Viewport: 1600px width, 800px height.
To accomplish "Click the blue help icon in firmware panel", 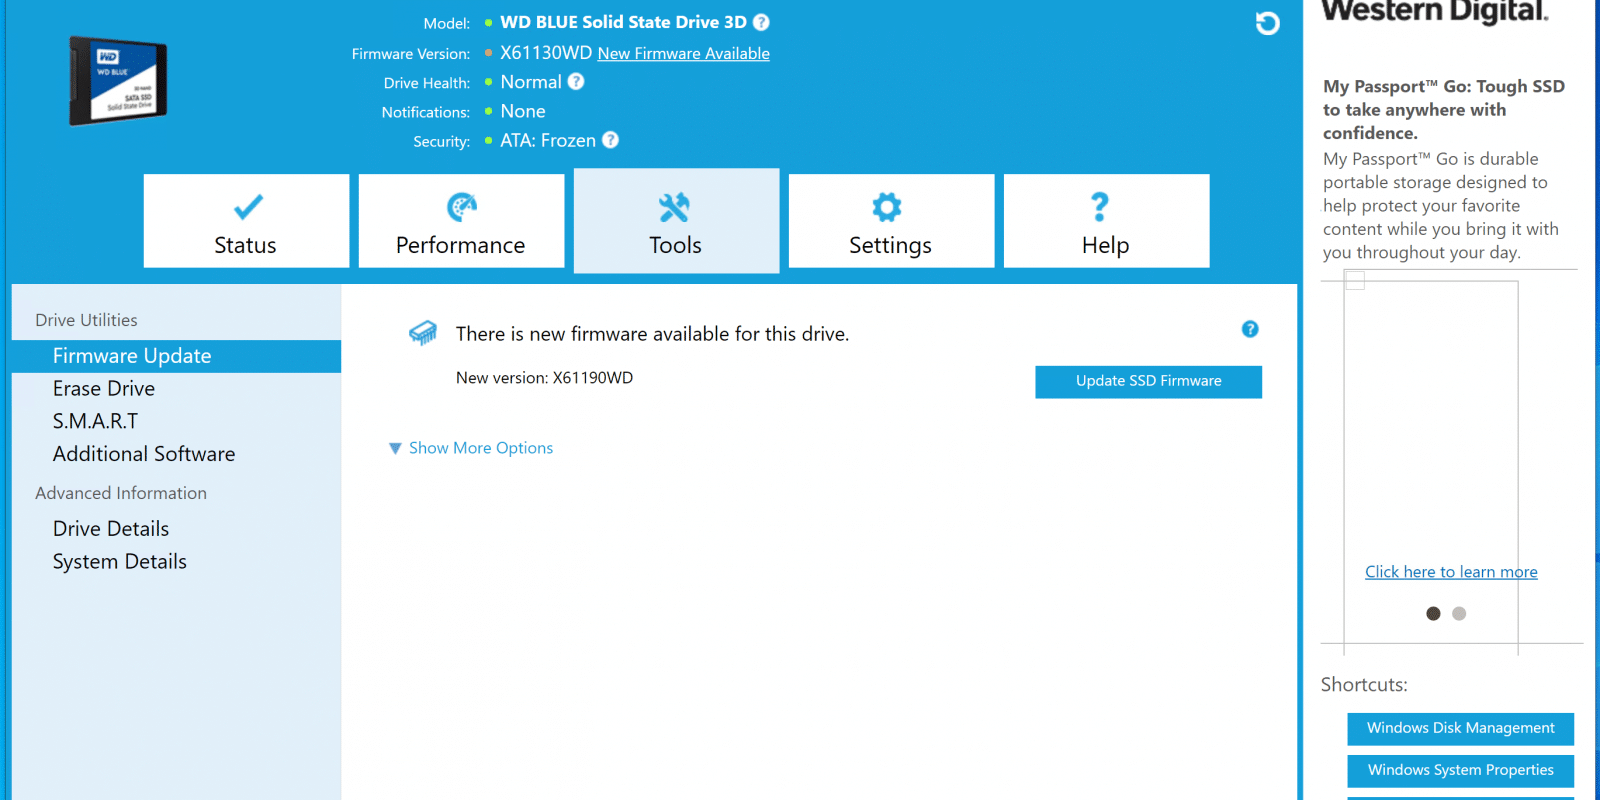I will tap(1250, 329).
